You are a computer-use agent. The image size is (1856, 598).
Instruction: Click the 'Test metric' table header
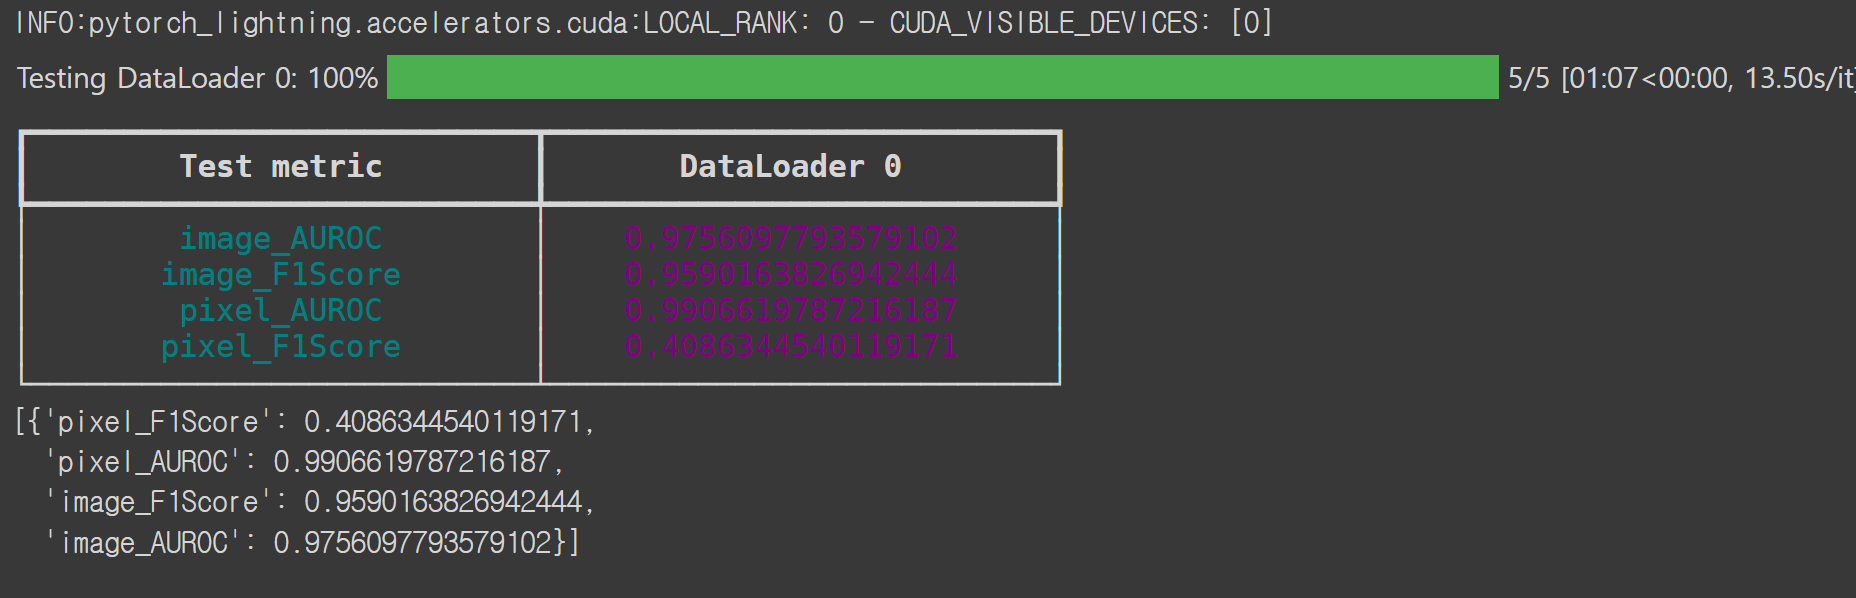point(281,166)
